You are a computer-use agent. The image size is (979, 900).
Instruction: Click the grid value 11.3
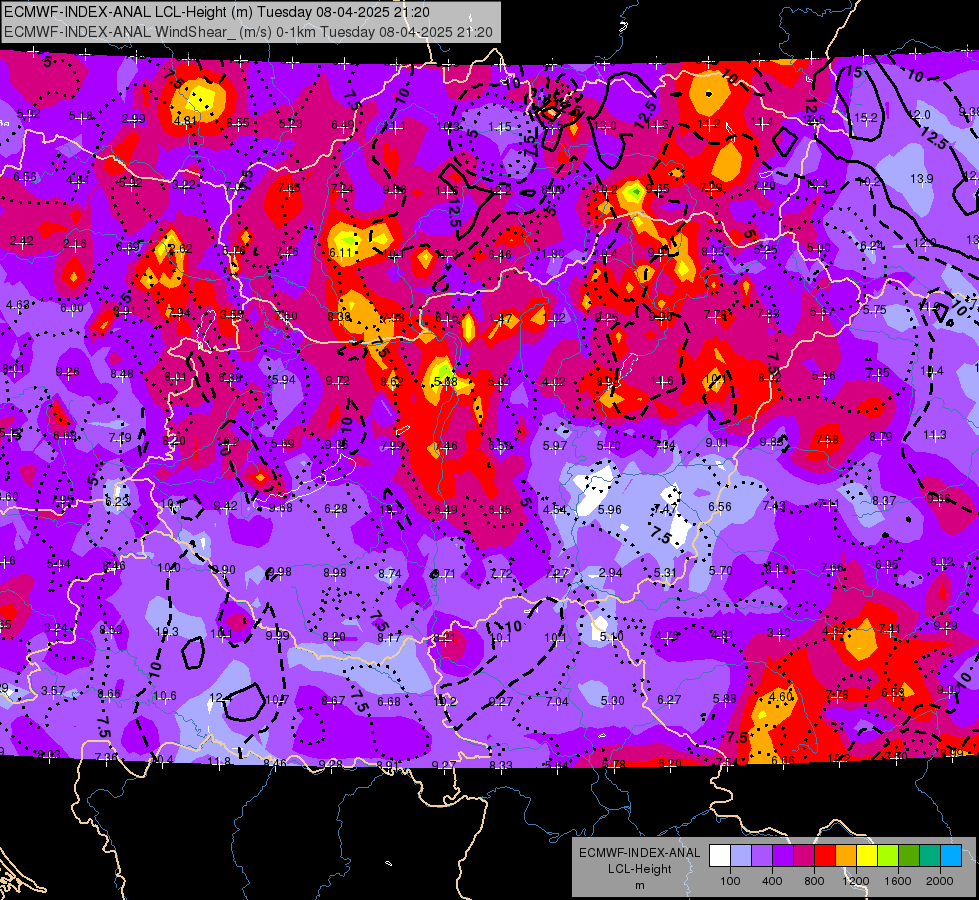935,435
